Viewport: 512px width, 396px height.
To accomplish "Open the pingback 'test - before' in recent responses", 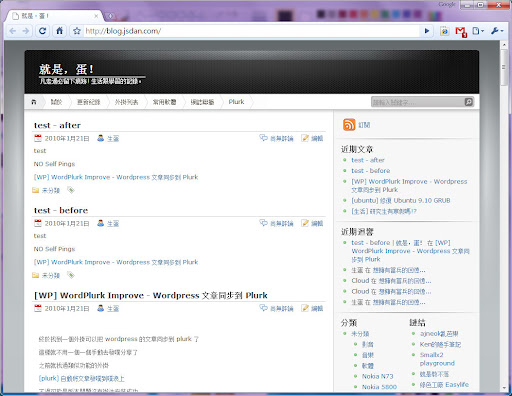I will point(410,251).
